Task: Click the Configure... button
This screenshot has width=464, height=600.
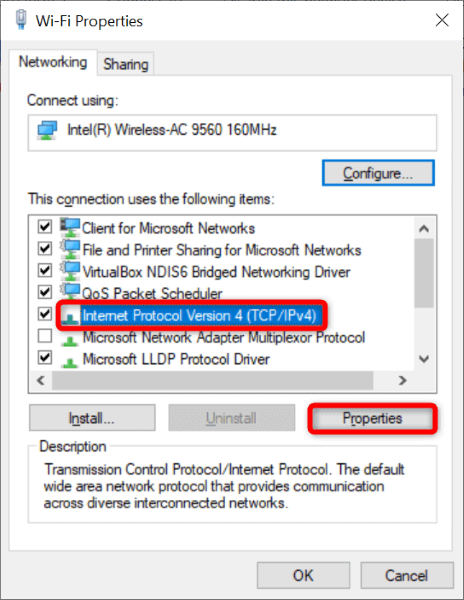Action: pos(378,173)
